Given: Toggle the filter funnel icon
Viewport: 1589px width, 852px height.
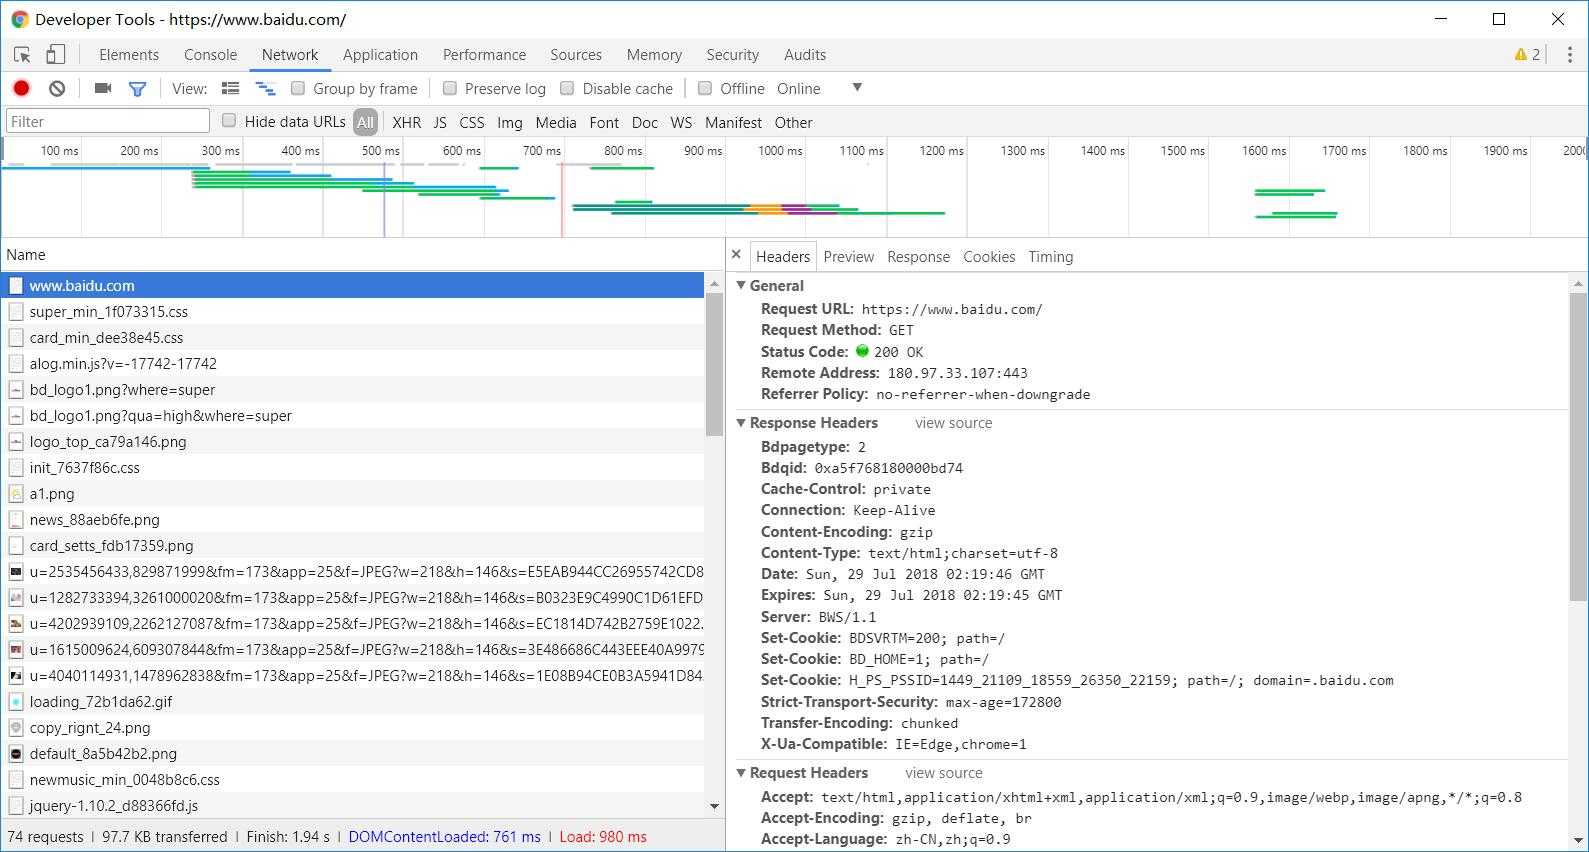Looking at the screenshot, I should (x=137, y=88).
